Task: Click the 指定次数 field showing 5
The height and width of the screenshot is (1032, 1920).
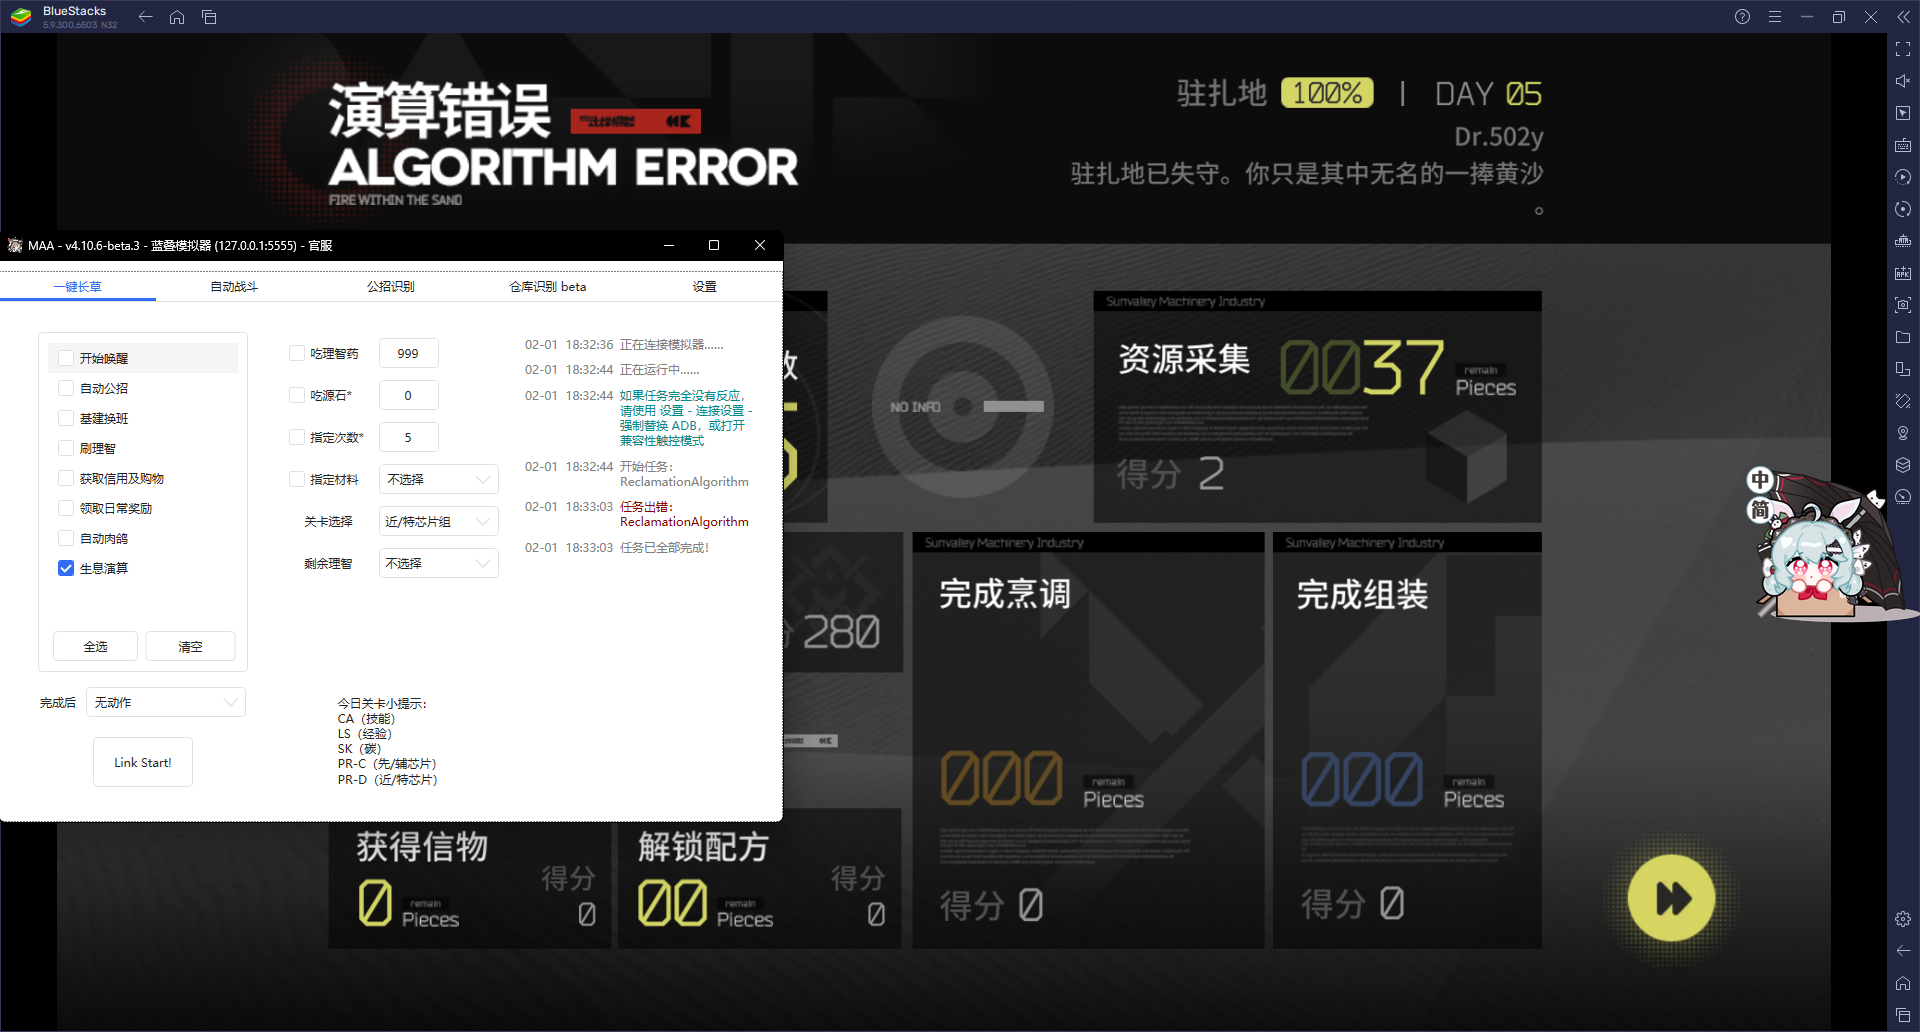Action: point(408,437)
